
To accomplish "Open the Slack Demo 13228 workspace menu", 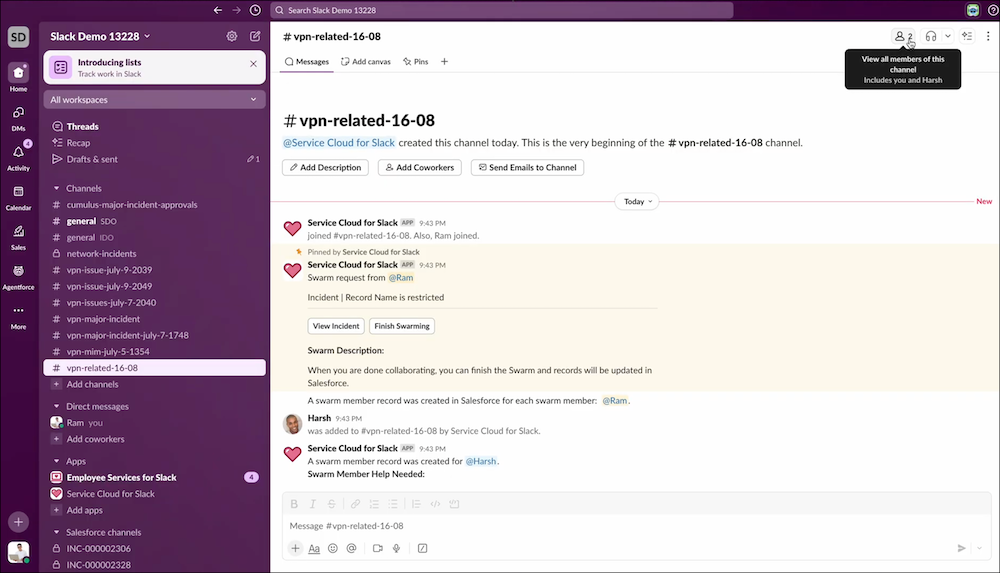I will [100, 36].
